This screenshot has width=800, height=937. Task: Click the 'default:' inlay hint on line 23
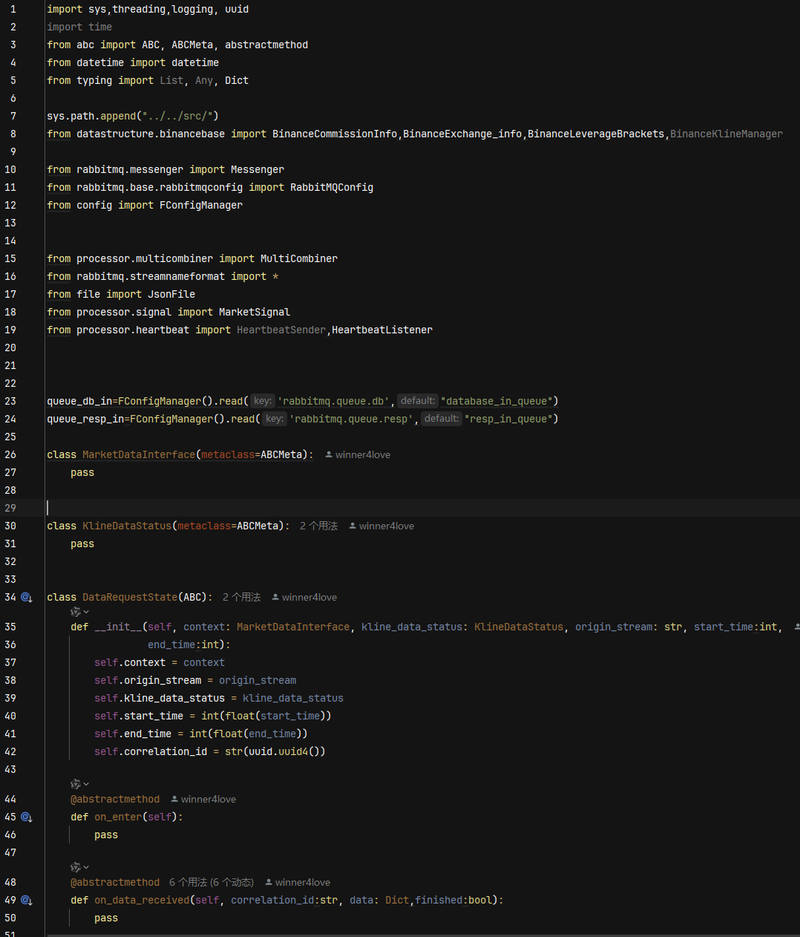pos(418,401)
